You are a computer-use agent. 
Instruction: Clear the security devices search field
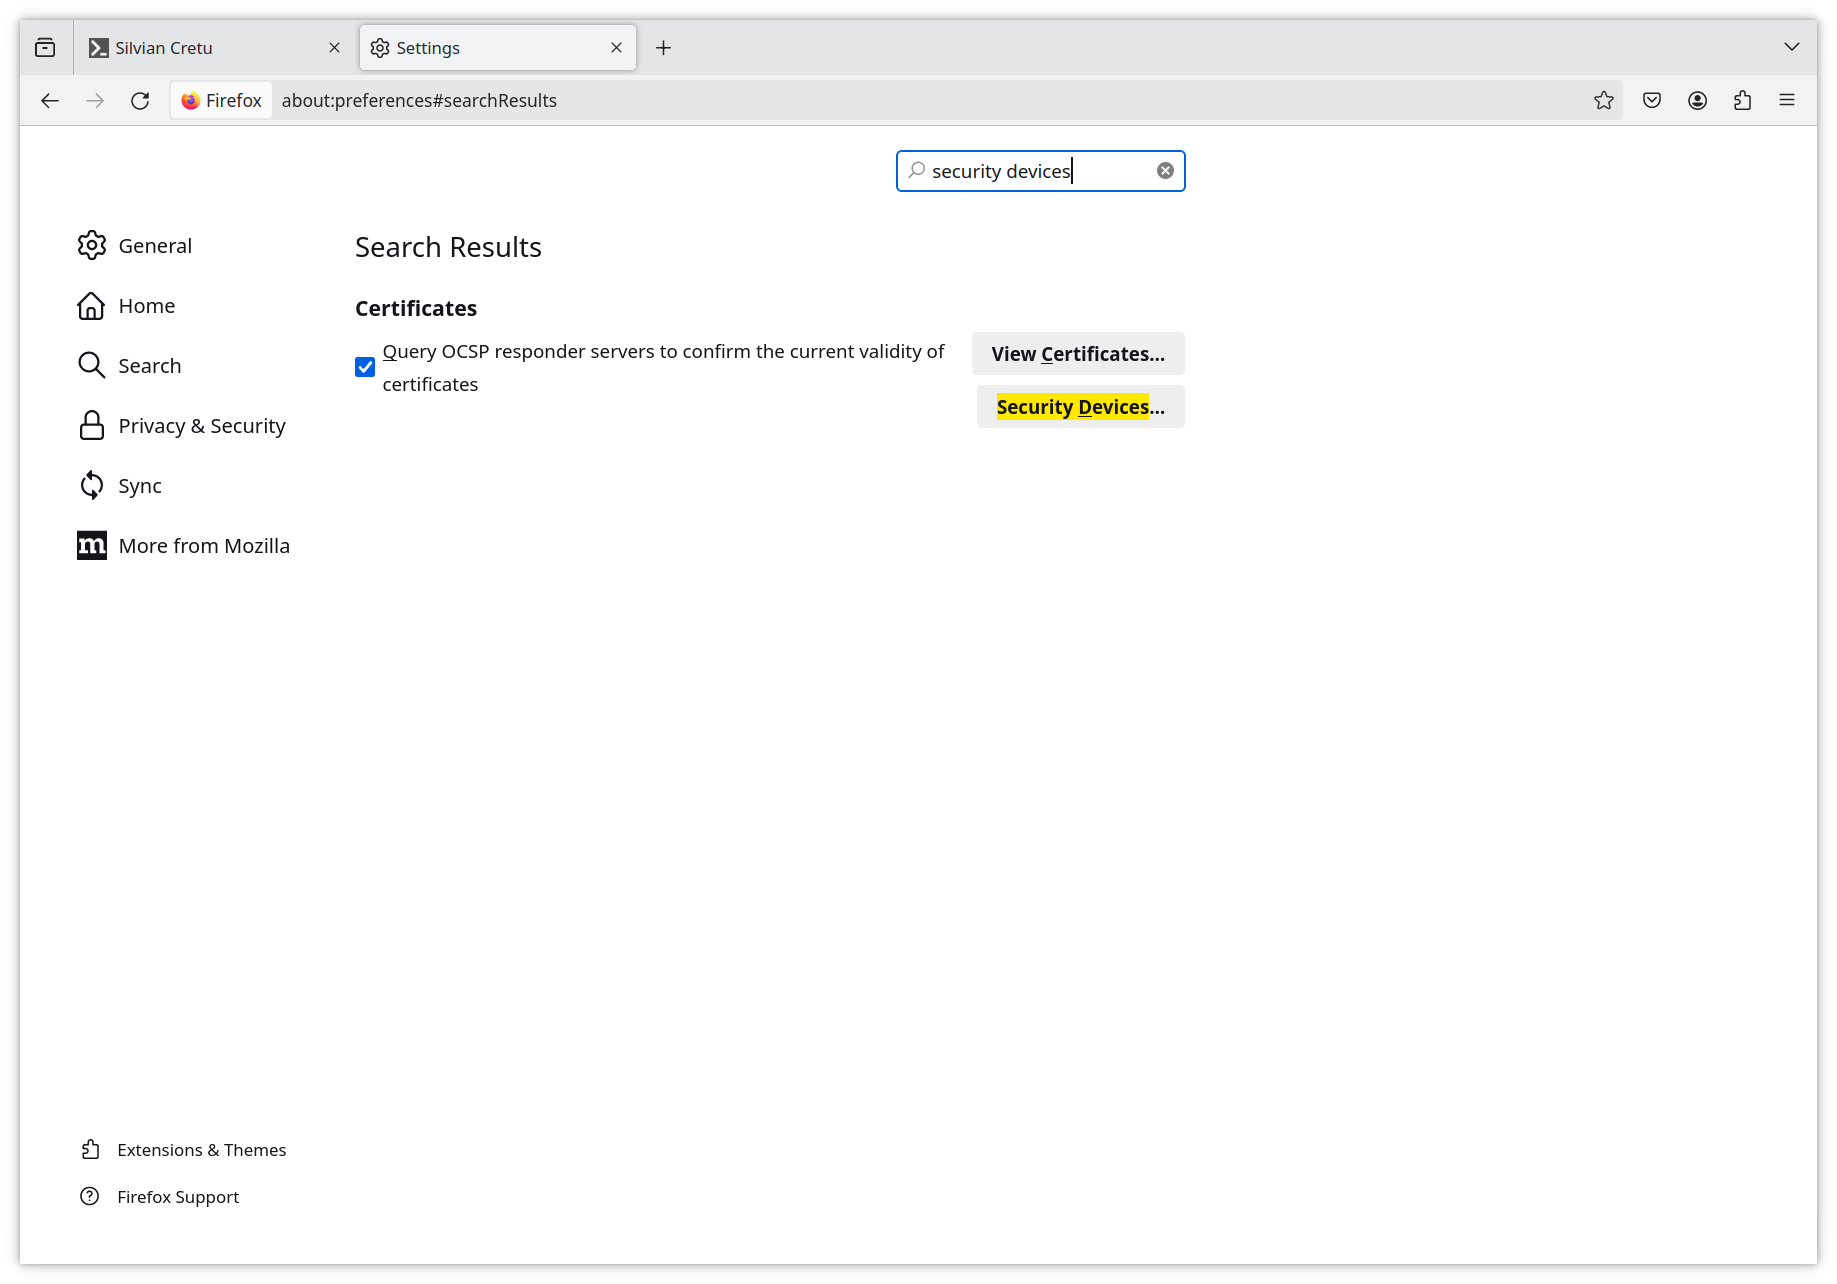pyautogui.click(x=1164, y=170)
